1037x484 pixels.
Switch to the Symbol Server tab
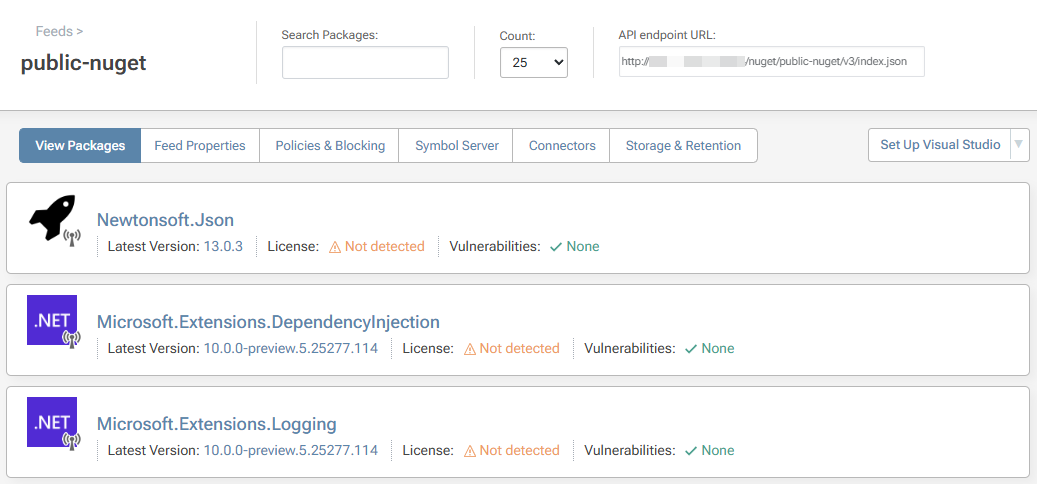(456, 145)
